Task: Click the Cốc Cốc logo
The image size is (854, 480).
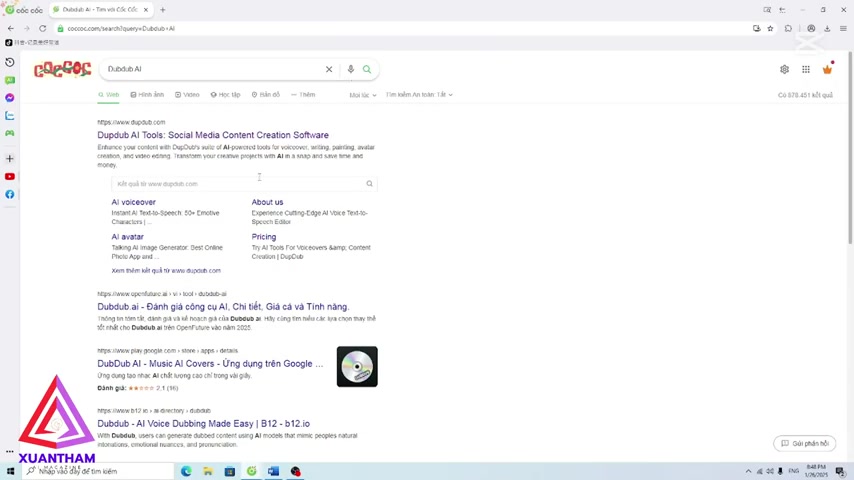Action: click(62, 69)
